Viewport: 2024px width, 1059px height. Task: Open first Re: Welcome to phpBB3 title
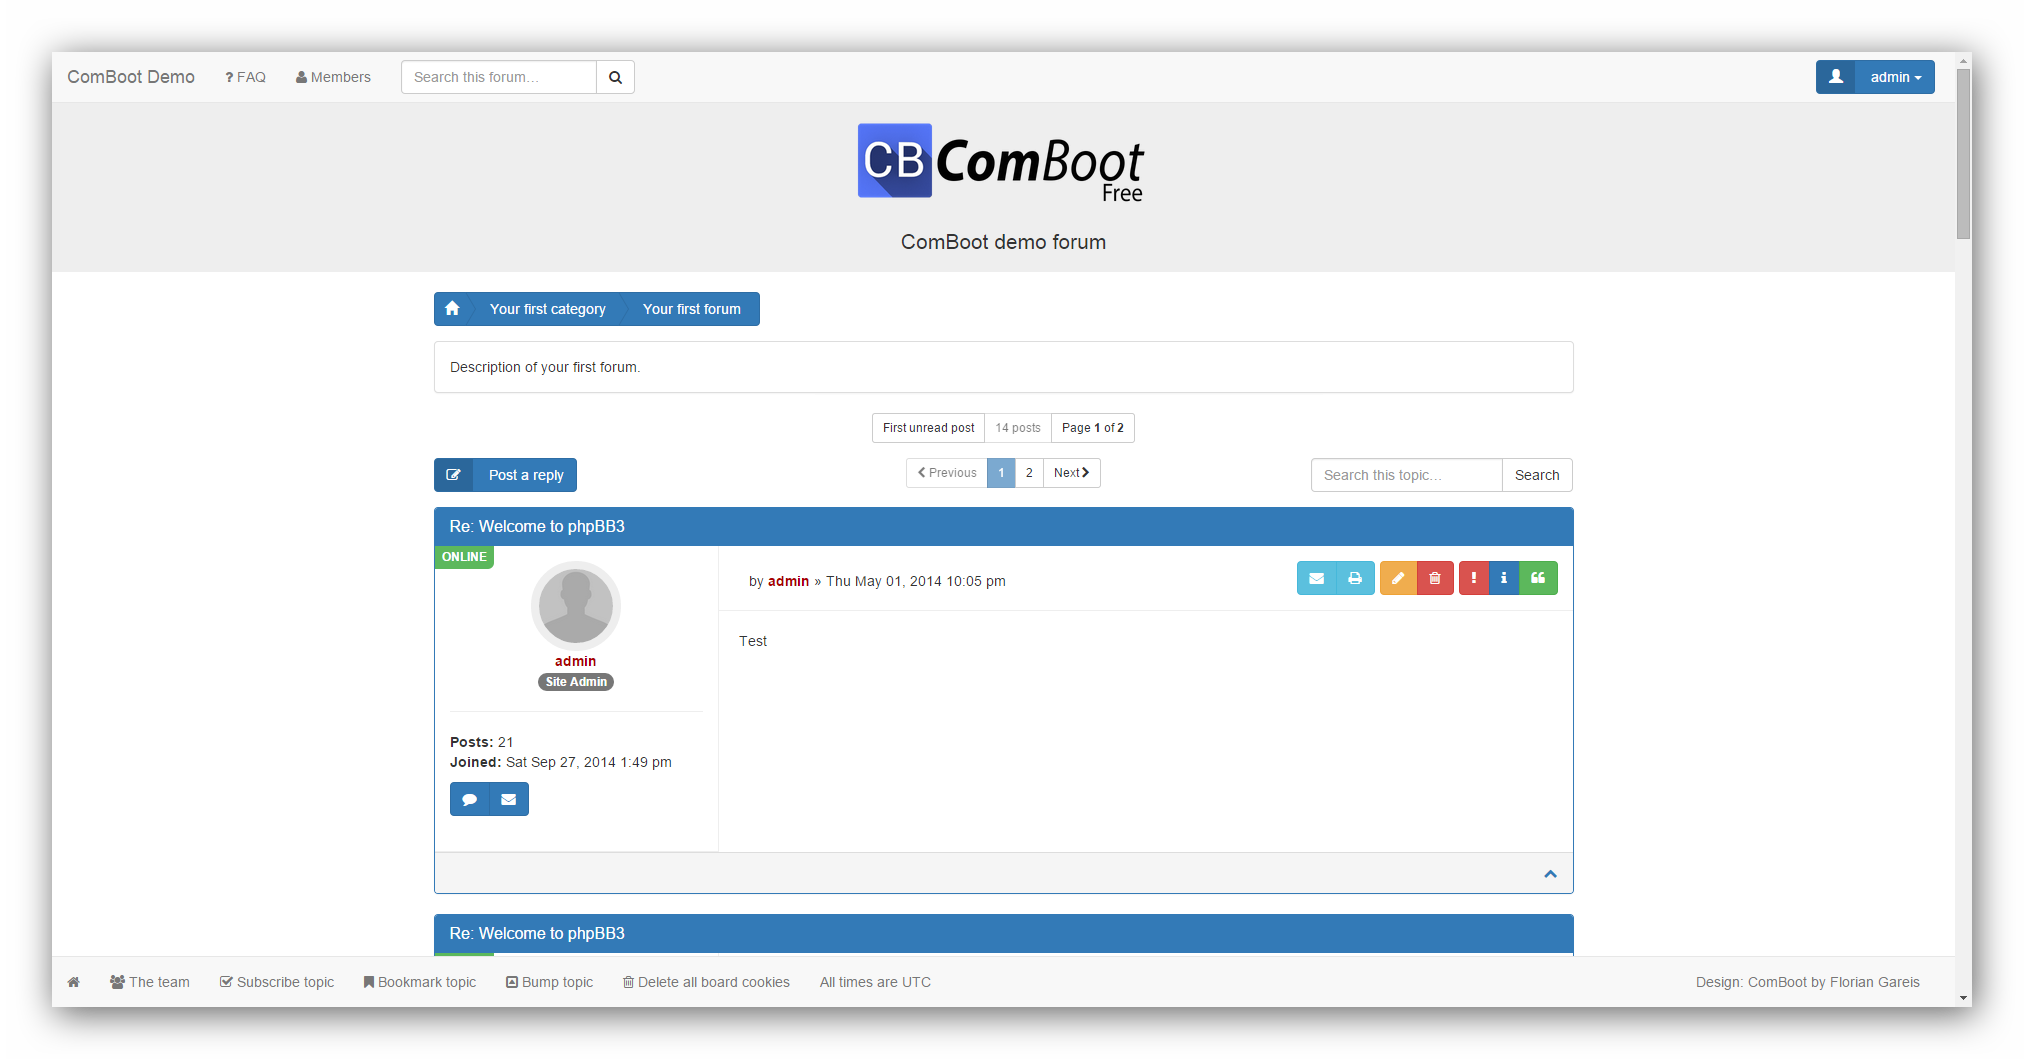(x=537, y=526)
